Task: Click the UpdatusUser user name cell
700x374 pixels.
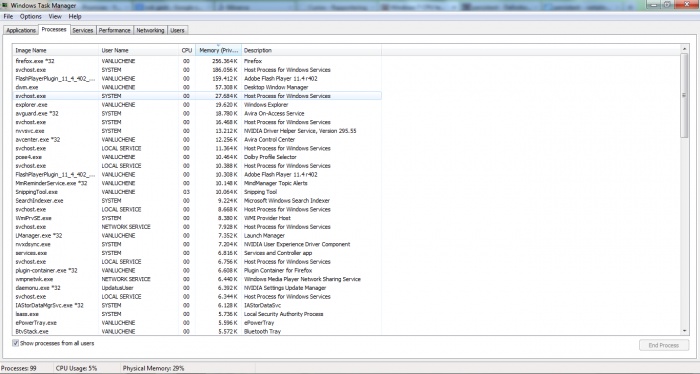Action: point(117,288)
